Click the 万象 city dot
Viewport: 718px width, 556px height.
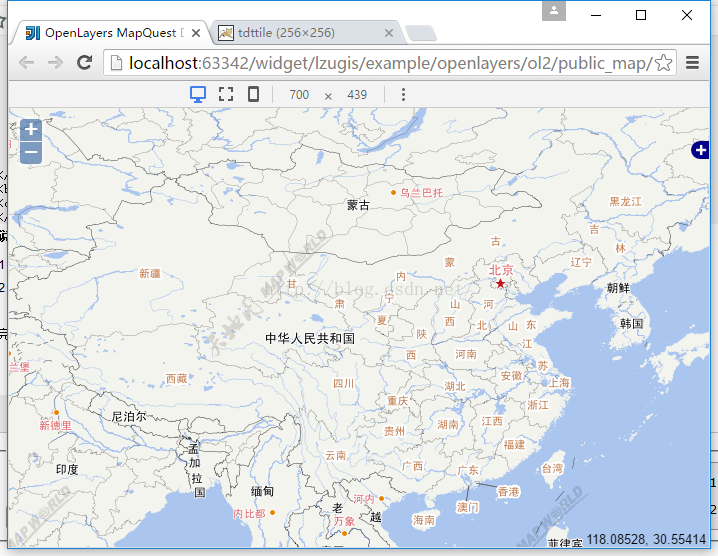[x=344, y=533]
